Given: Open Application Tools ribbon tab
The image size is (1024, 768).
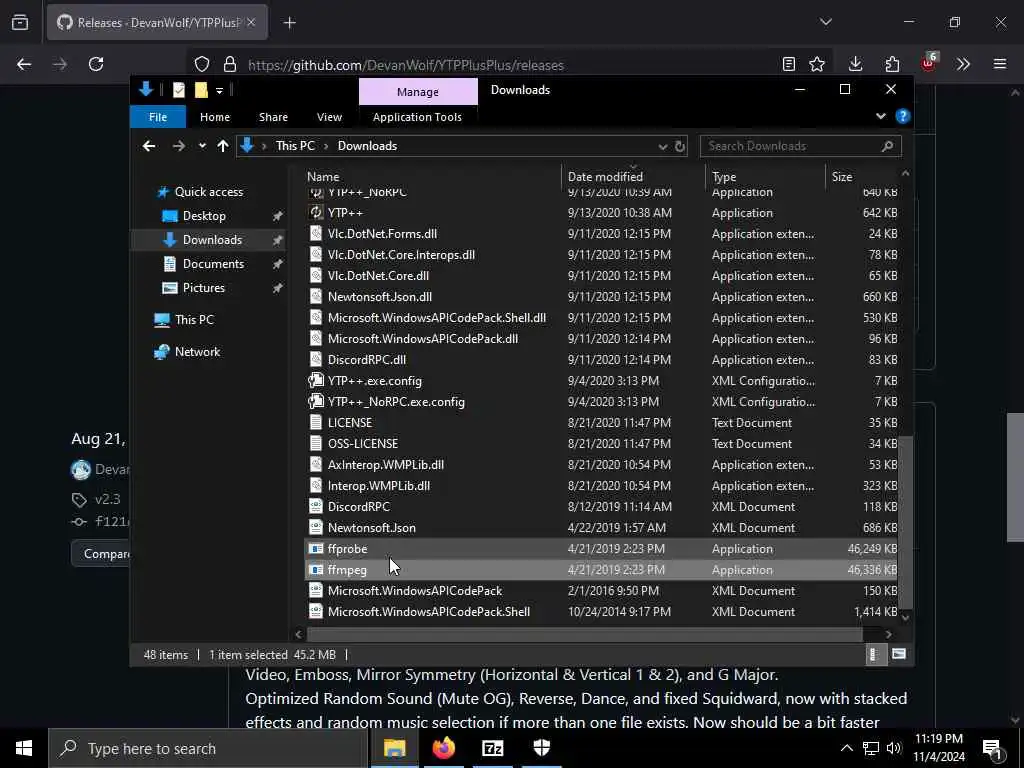Looking at the screenshot, I should pyautogui.click(x=417, y=117).
